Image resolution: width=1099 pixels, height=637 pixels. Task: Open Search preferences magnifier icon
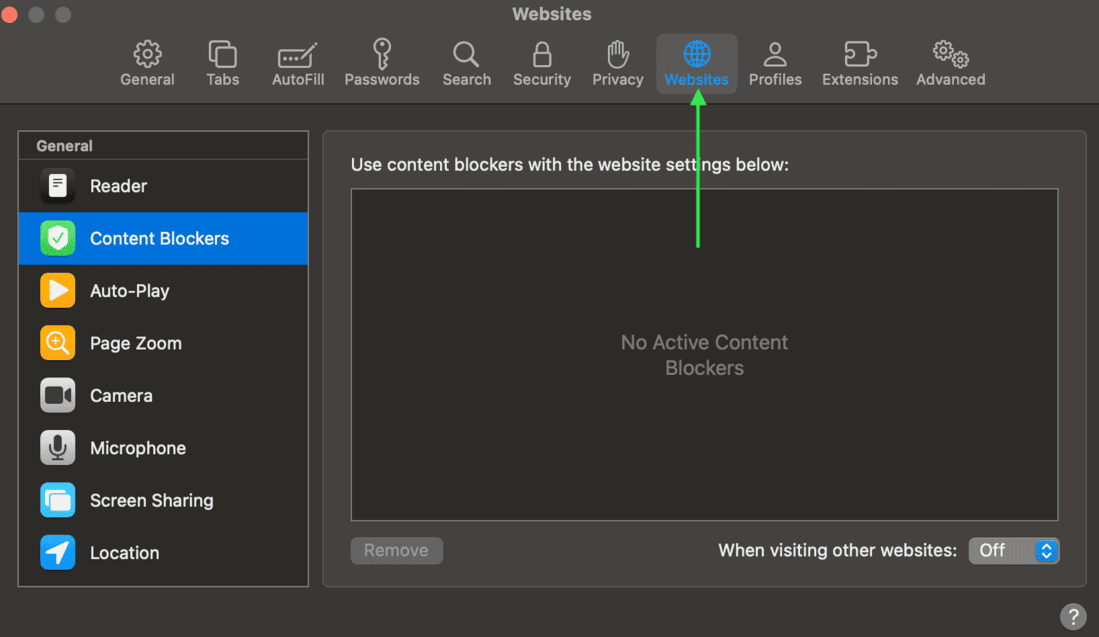coord(466,54)
